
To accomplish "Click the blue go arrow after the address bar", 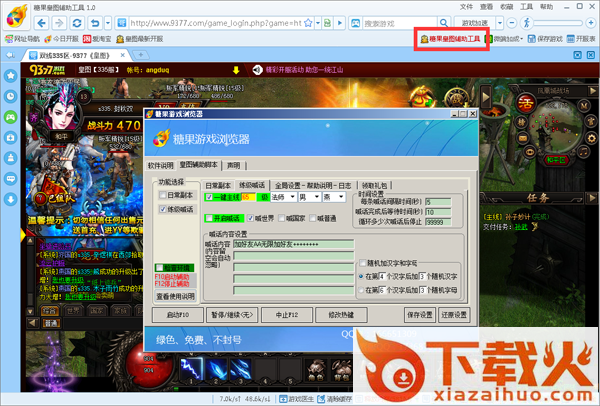I will [x=340, y=23].
